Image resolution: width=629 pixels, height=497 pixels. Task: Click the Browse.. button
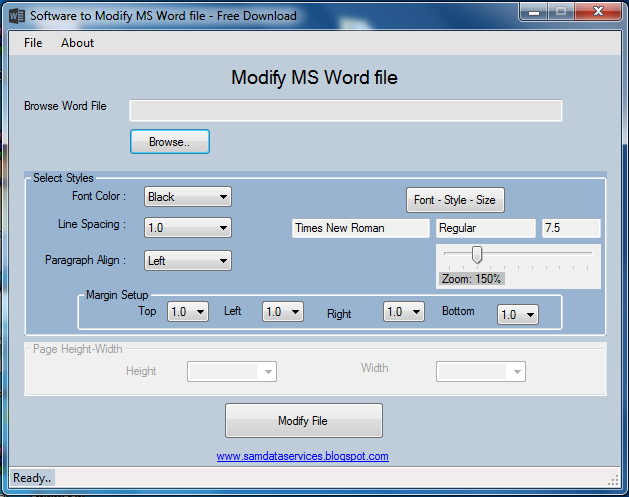tap(170, 142)
